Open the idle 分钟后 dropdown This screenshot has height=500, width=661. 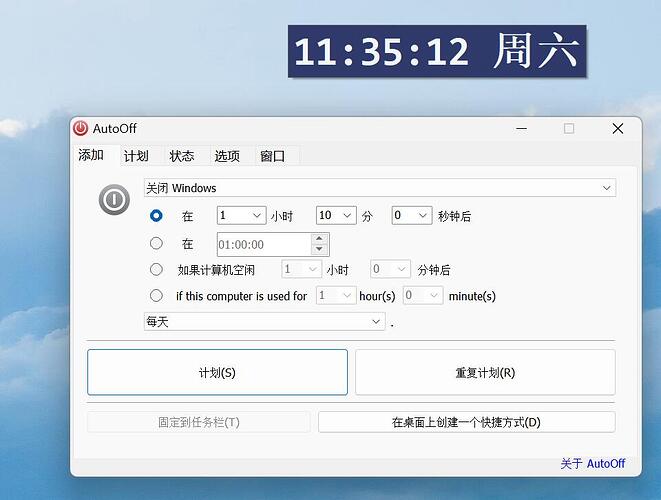coord(390,269)
